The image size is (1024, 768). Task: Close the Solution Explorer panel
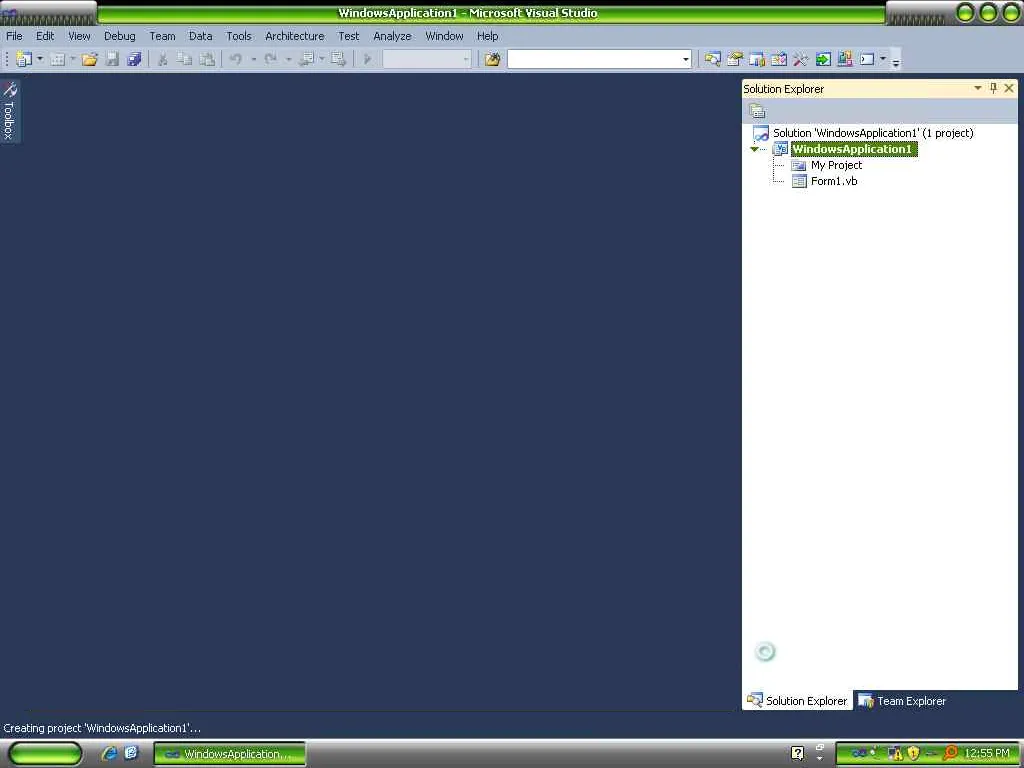click(x=1009, y=88)
